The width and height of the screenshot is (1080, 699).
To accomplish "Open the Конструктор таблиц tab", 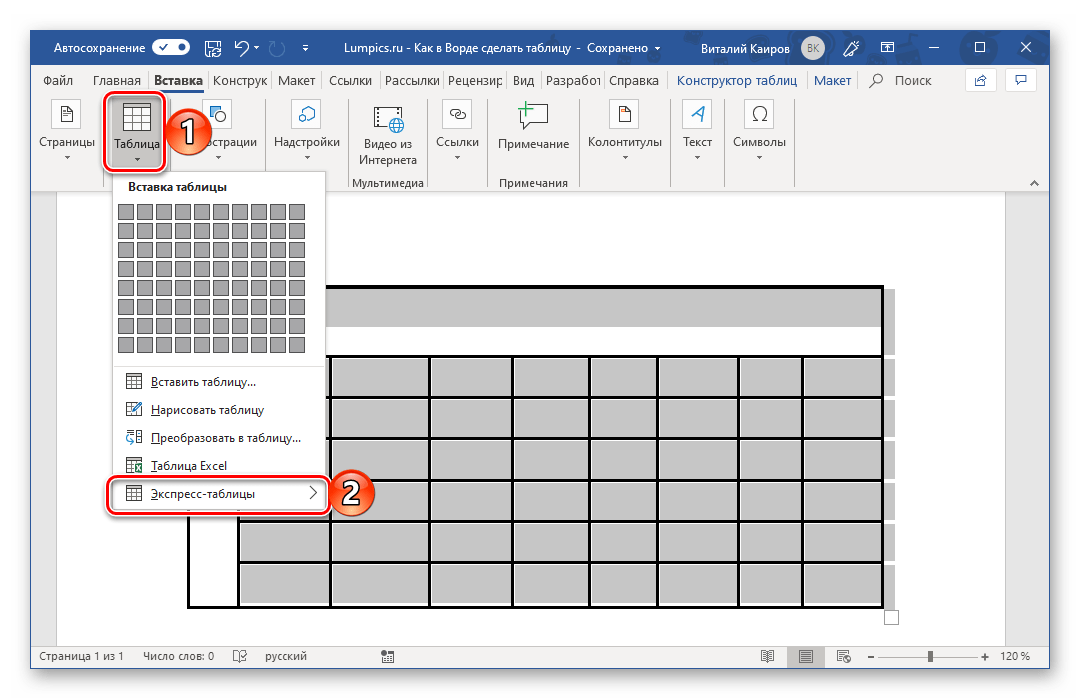I will [736, 81].
